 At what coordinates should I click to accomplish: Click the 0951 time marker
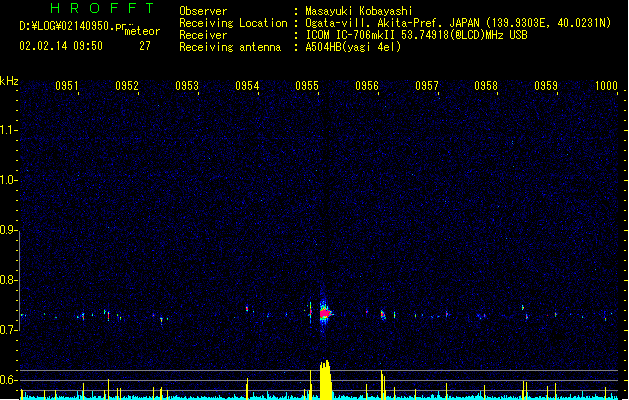67,86
